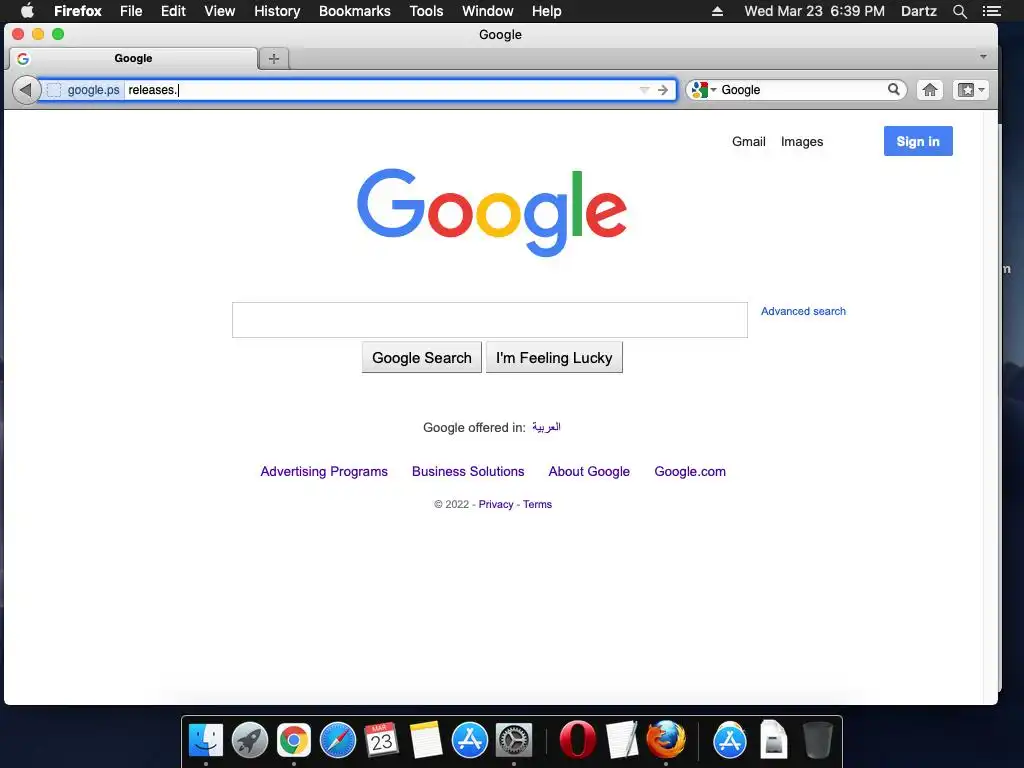Open the disk image document in the Dock

[x=773, y=741]
